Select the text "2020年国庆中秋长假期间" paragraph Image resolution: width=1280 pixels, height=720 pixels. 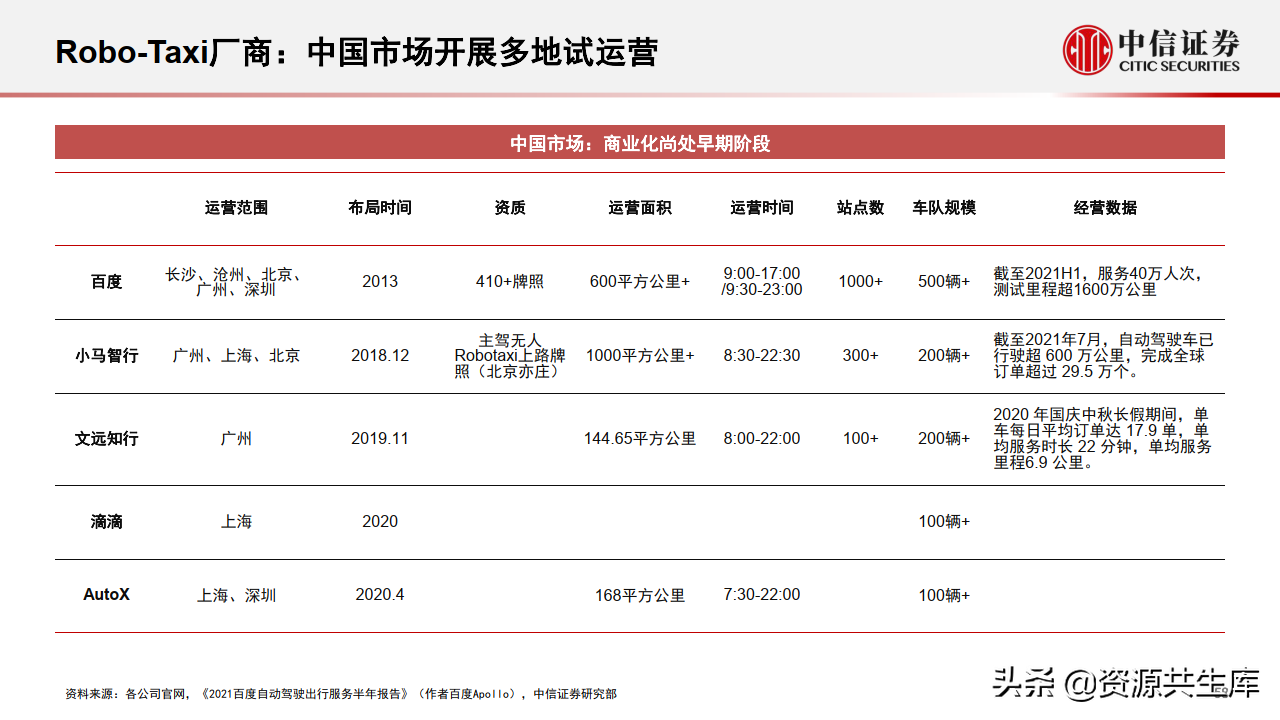coord(1102,438)
